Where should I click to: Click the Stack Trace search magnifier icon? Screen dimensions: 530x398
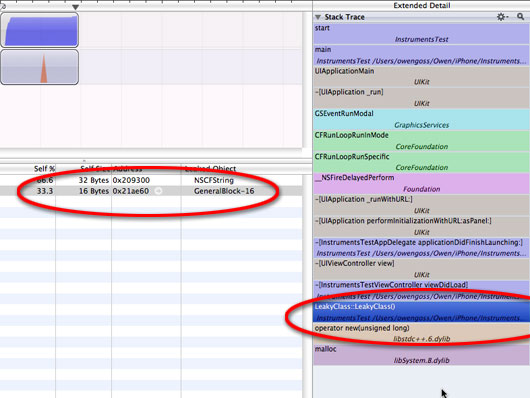coord(521,16)
